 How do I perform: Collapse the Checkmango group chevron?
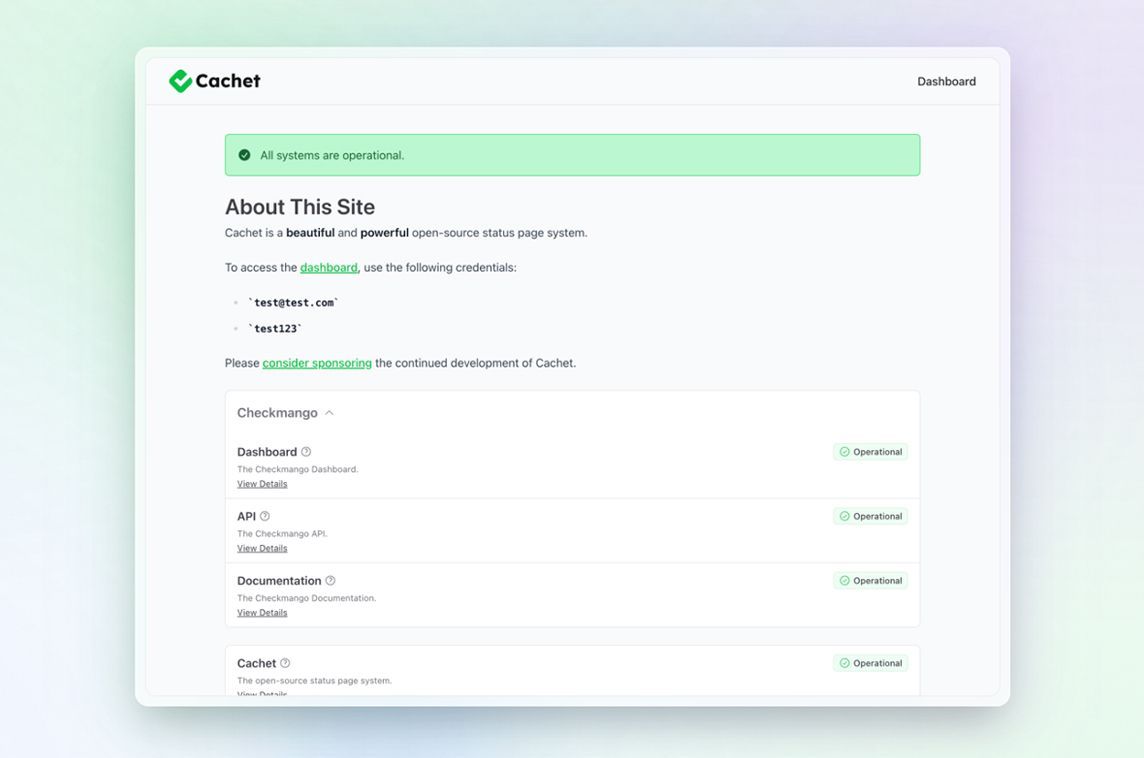[329, 413]
